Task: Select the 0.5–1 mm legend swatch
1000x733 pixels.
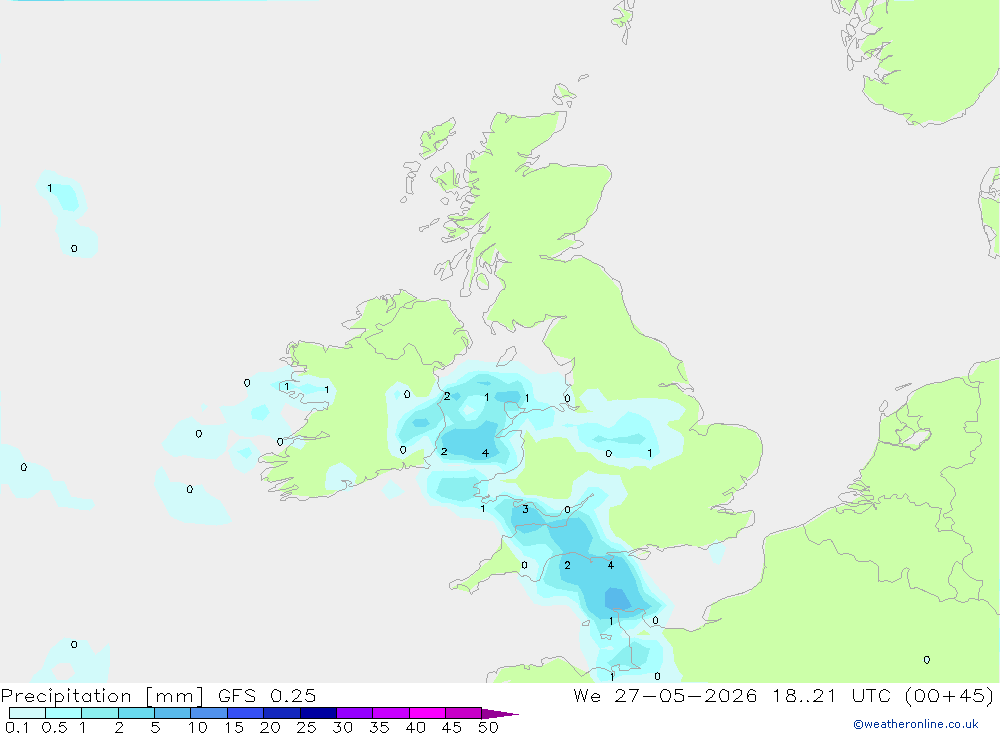Action: click(x=64, y=713)
